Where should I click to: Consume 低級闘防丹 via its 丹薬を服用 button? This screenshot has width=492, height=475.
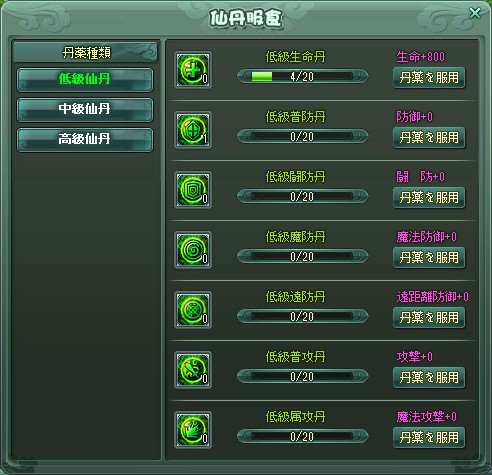tap(429, 198)
